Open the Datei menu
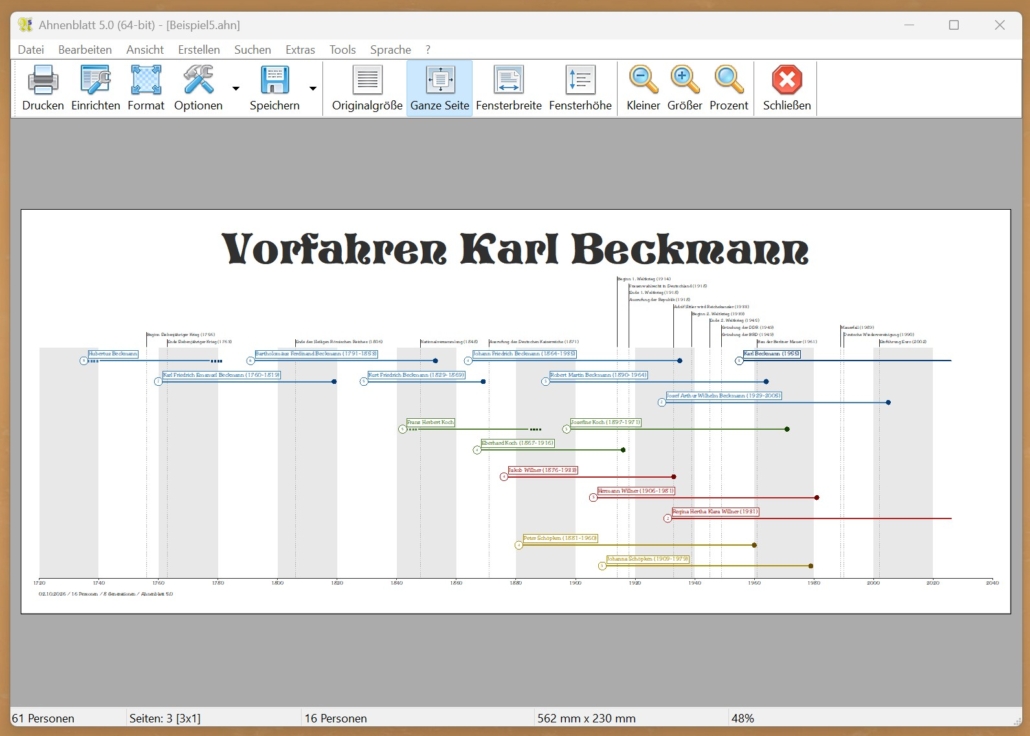 [31, 49]
